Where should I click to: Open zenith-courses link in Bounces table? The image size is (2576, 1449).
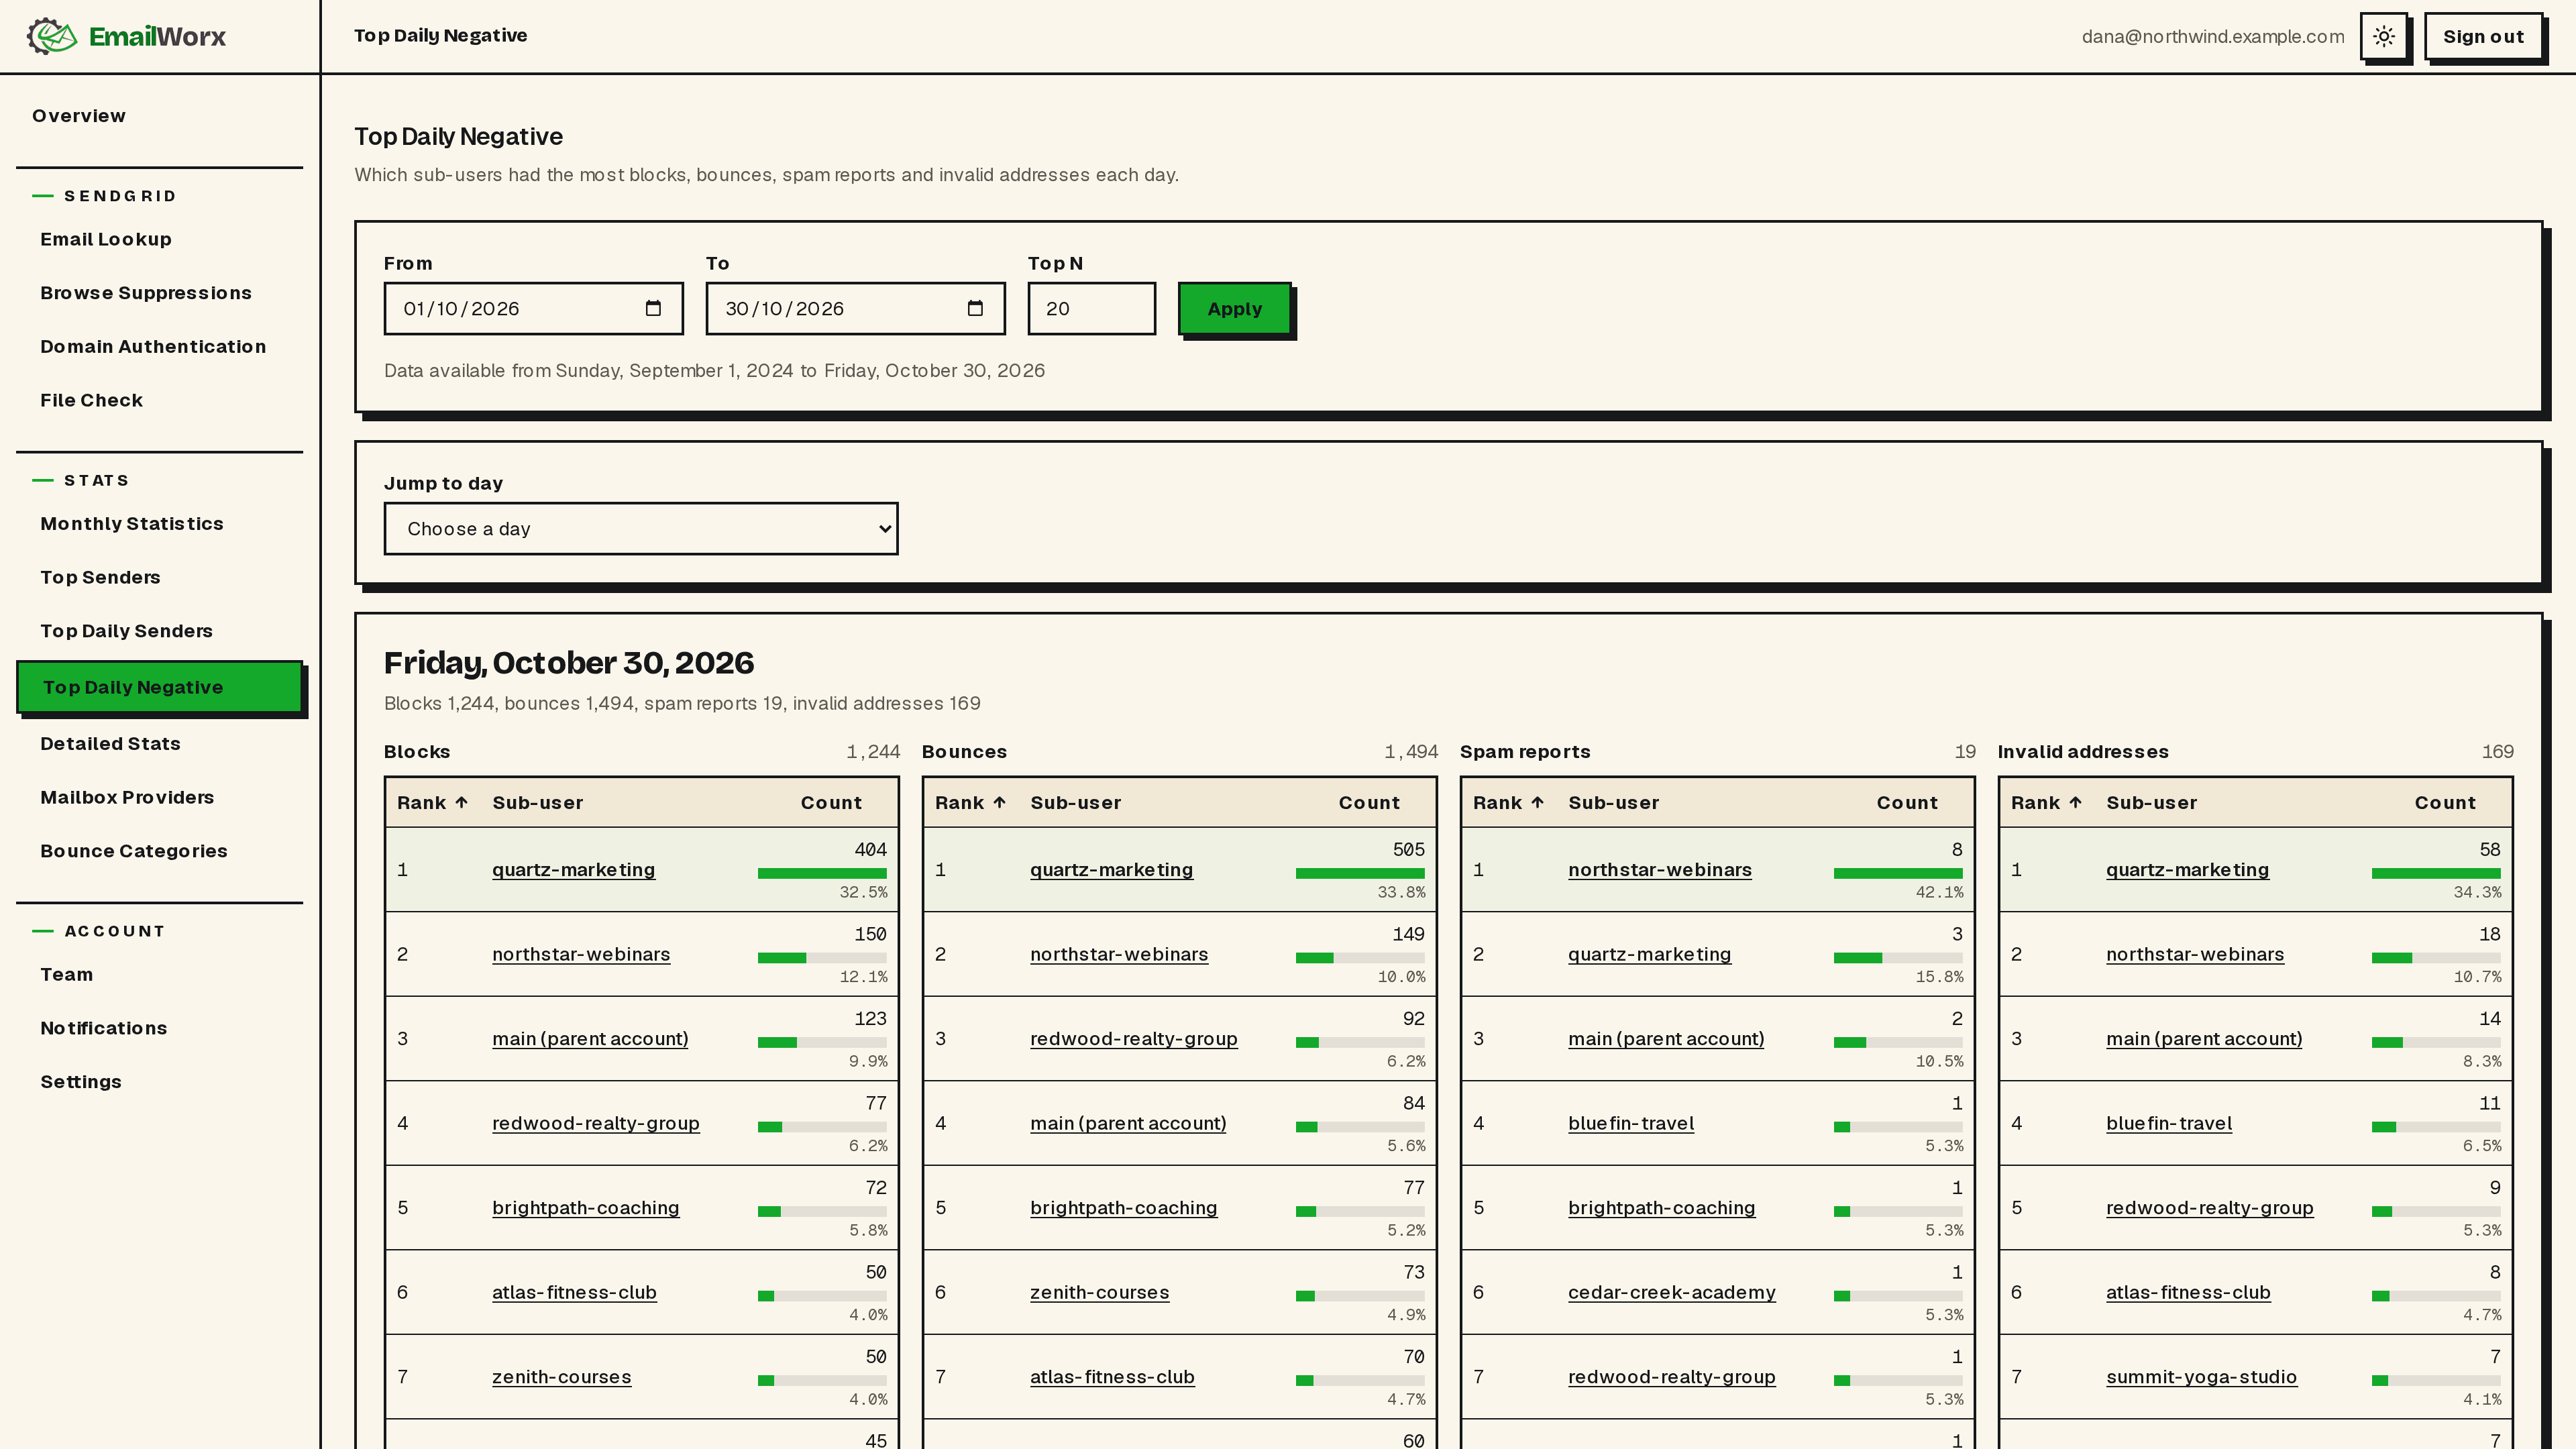pyautogui.click(x=1100, y=1292)
